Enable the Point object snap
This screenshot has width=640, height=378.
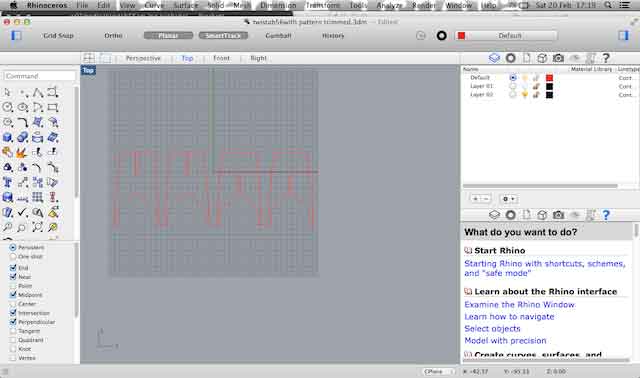pos(13,286)
